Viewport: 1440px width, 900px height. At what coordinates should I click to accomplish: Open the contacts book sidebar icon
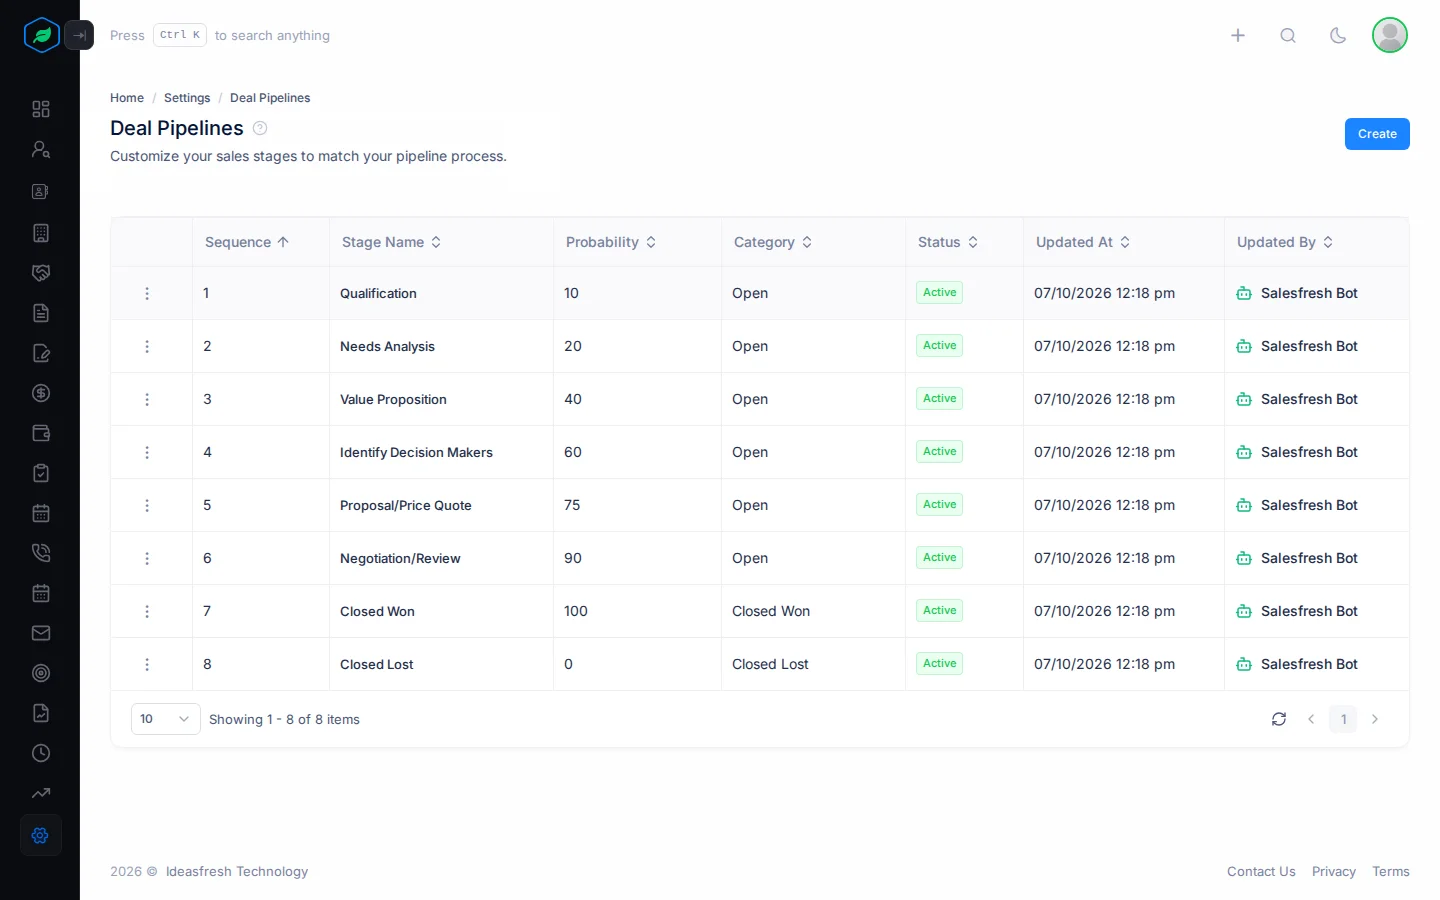41,191
